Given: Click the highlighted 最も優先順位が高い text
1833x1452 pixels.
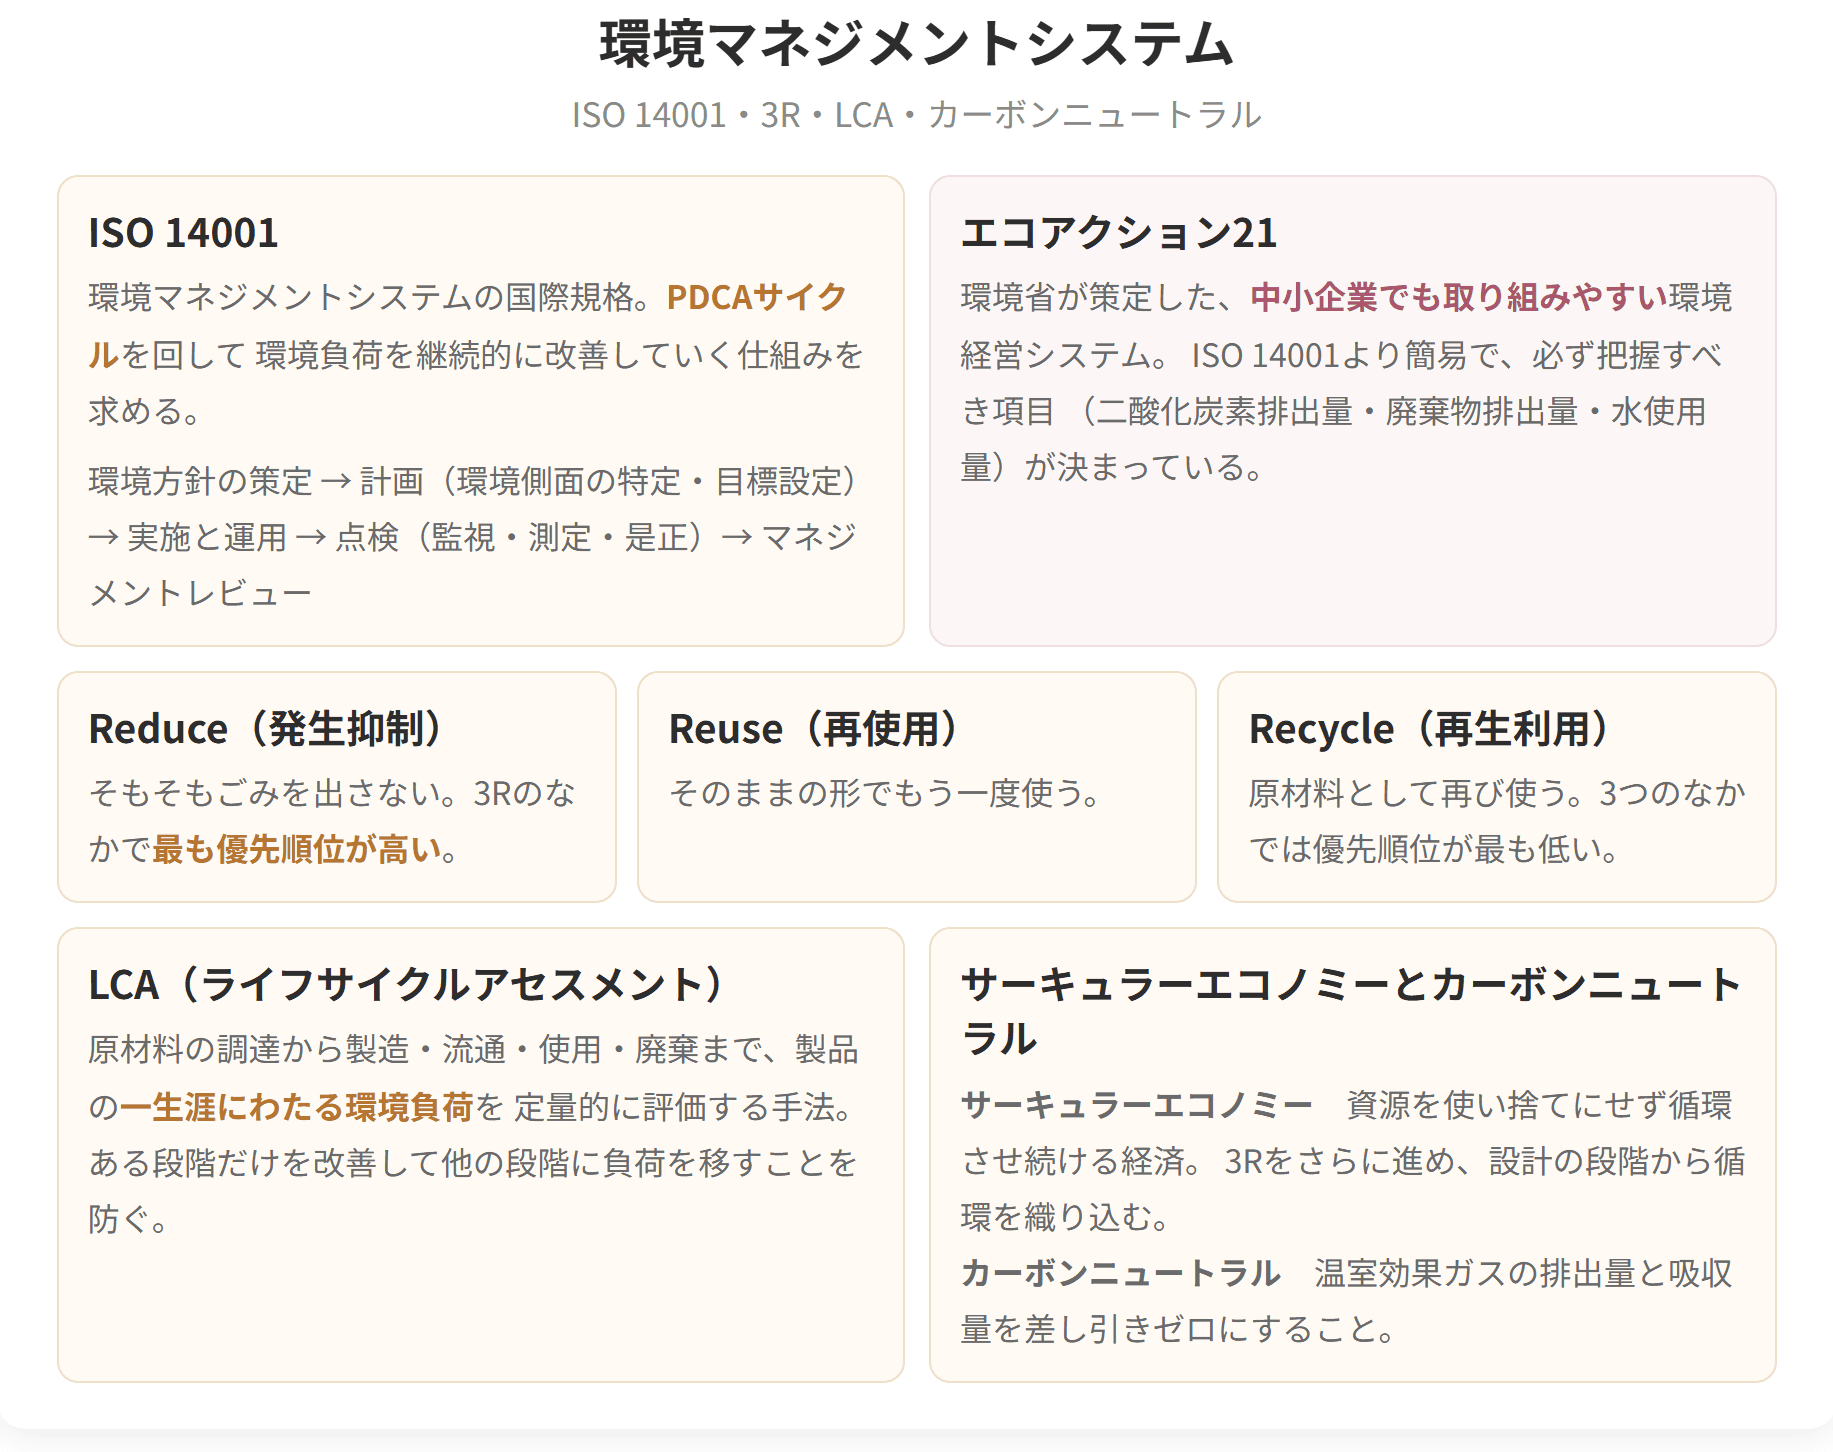Looking at the screenshot, I should coord(297,849).
